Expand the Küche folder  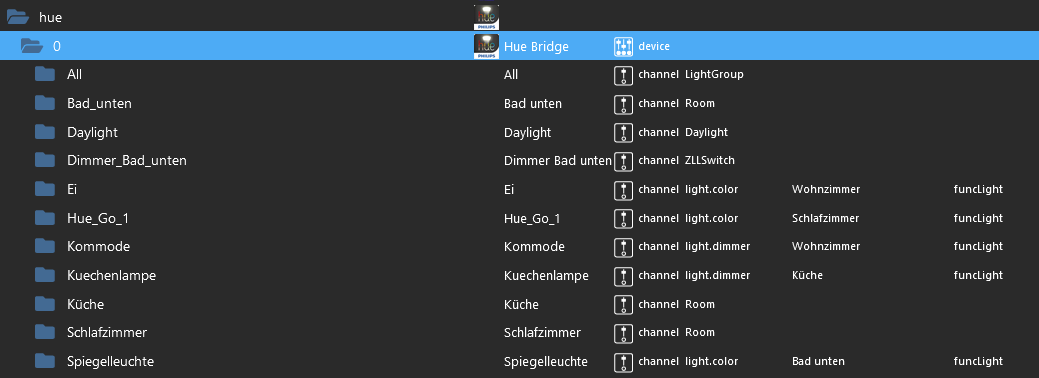pyautogui.click(x=44, y=304)
